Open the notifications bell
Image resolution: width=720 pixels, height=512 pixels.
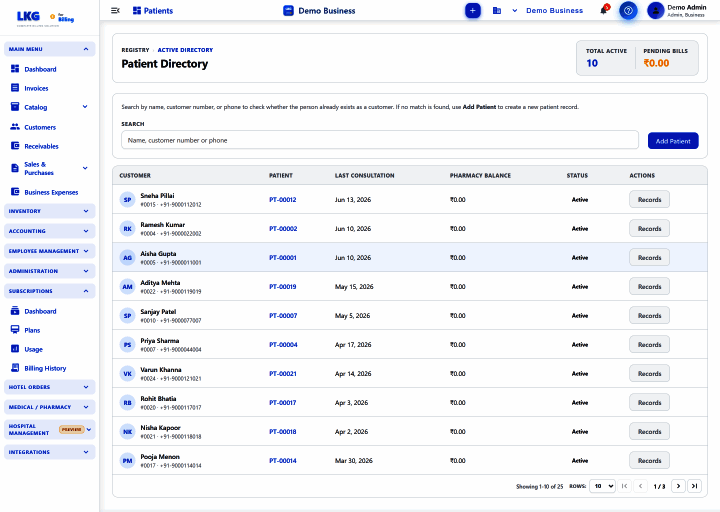click(604, 10)
